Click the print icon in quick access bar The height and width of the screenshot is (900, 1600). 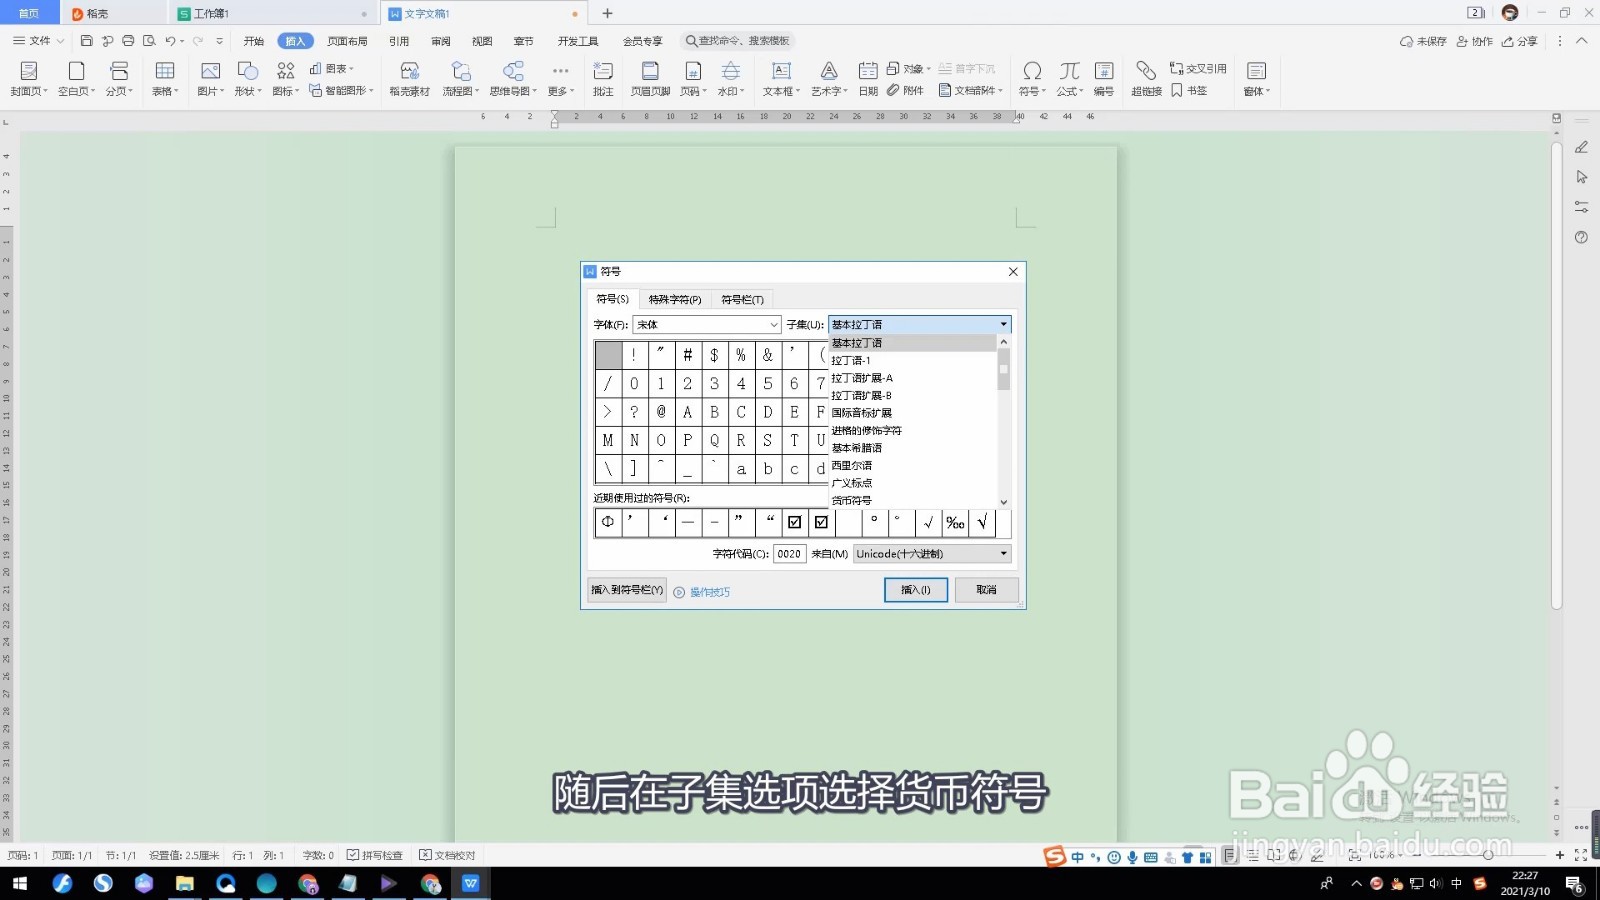tap(128, 41)
